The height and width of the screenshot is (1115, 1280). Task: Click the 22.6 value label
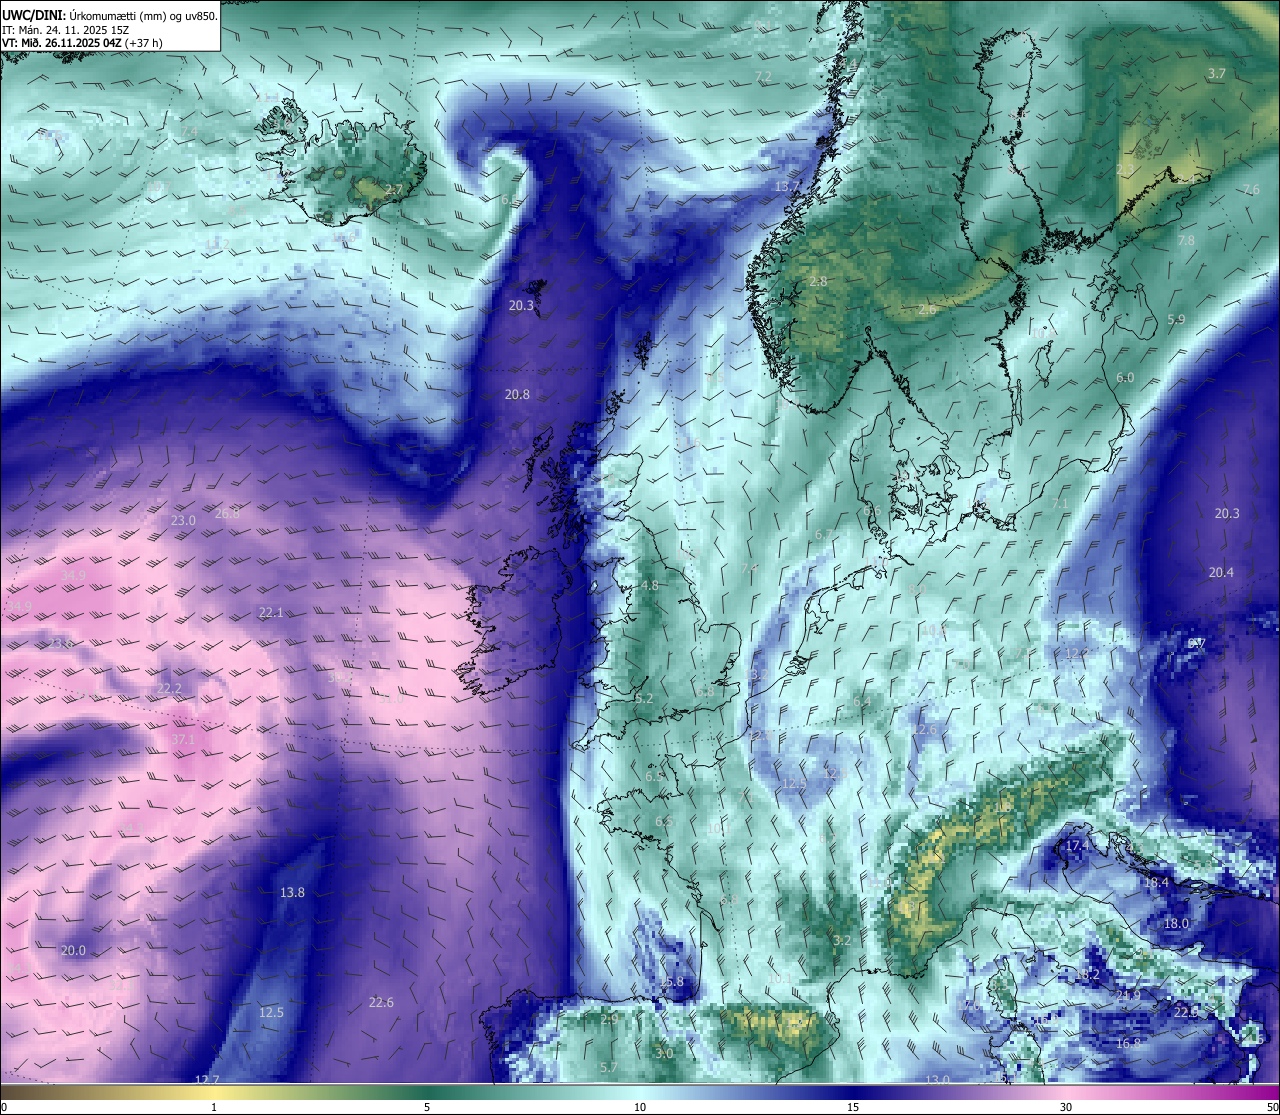coord(381,1003)
